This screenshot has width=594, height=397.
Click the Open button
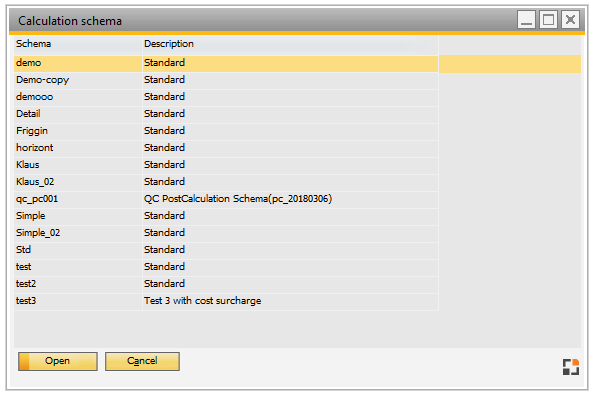click(58, 361)
